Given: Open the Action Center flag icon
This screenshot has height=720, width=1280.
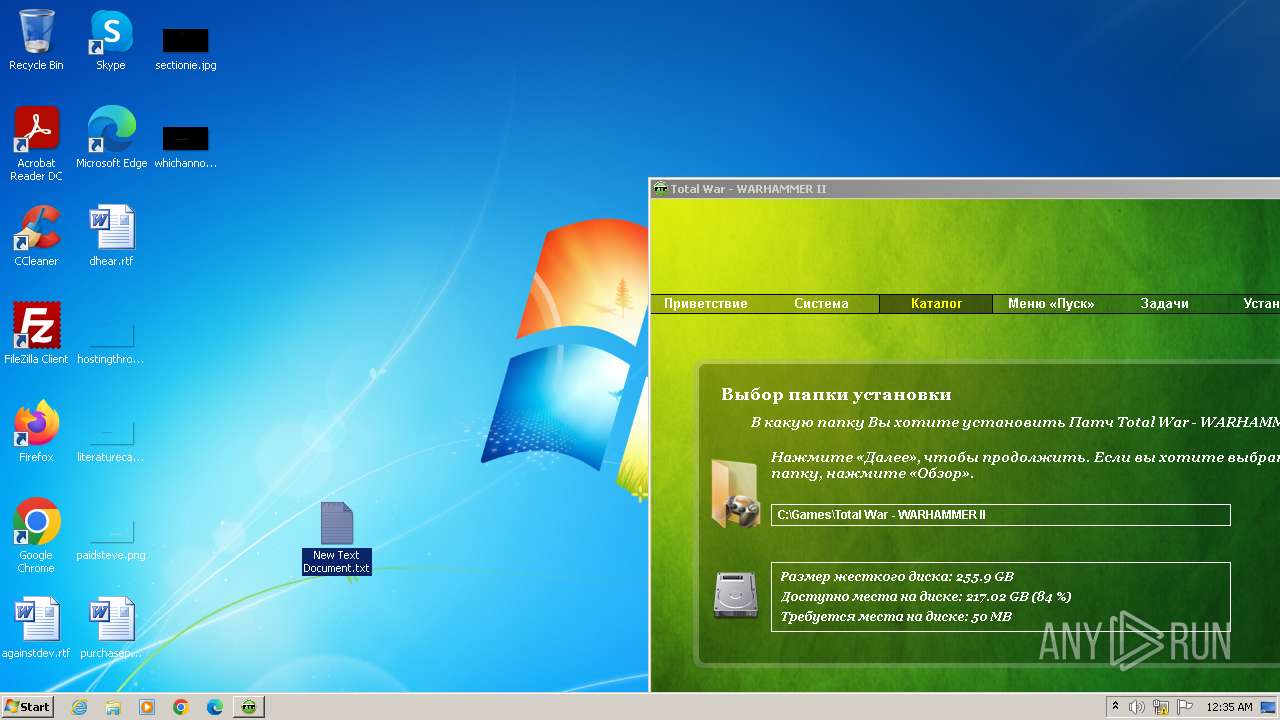Looking at the screenshot, I should coord(1185,707).
